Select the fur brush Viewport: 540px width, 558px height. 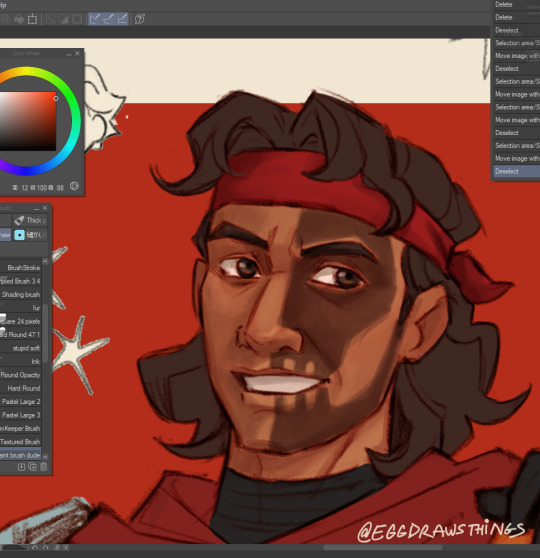tap(21, 308)
